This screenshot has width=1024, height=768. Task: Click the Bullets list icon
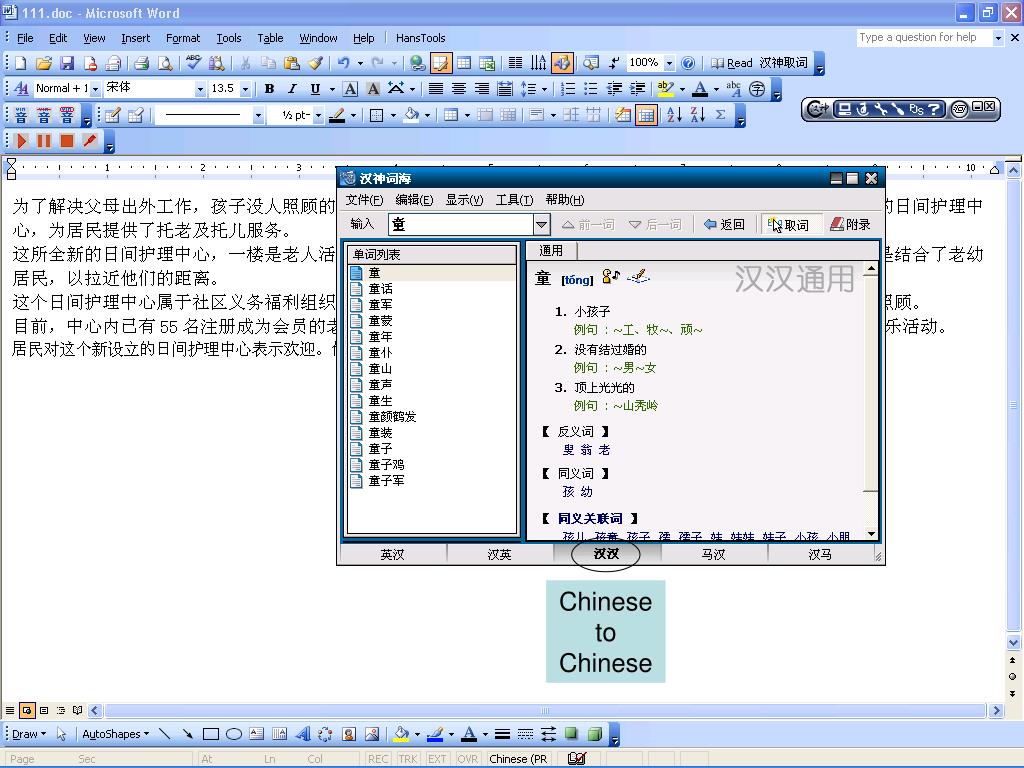pos(591,88)
